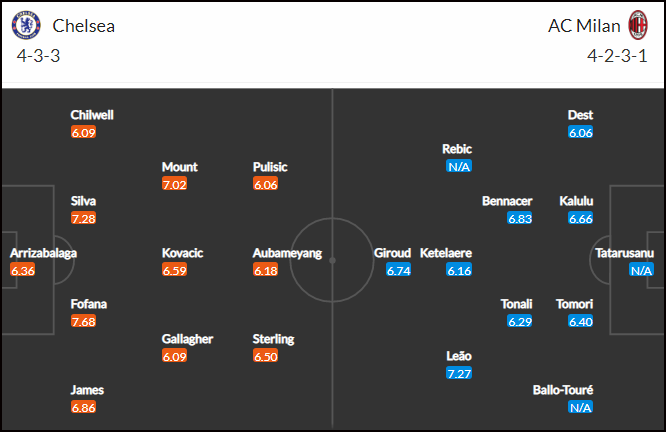Click Rebic's N/A rating badge
666x432 pixels.
pyautogui.click(x=459, y=166)
